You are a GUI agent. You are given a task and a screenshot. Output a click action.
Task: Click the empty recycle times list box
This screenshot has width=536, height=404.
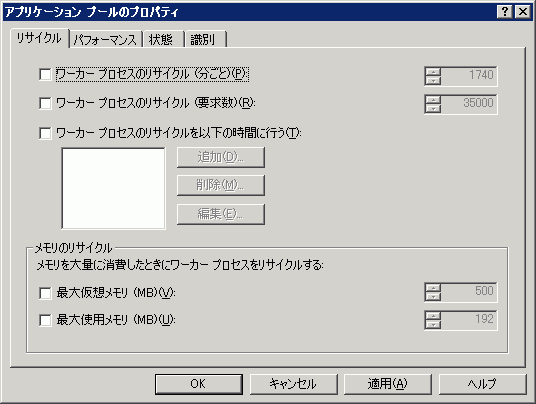pos(113,188)
